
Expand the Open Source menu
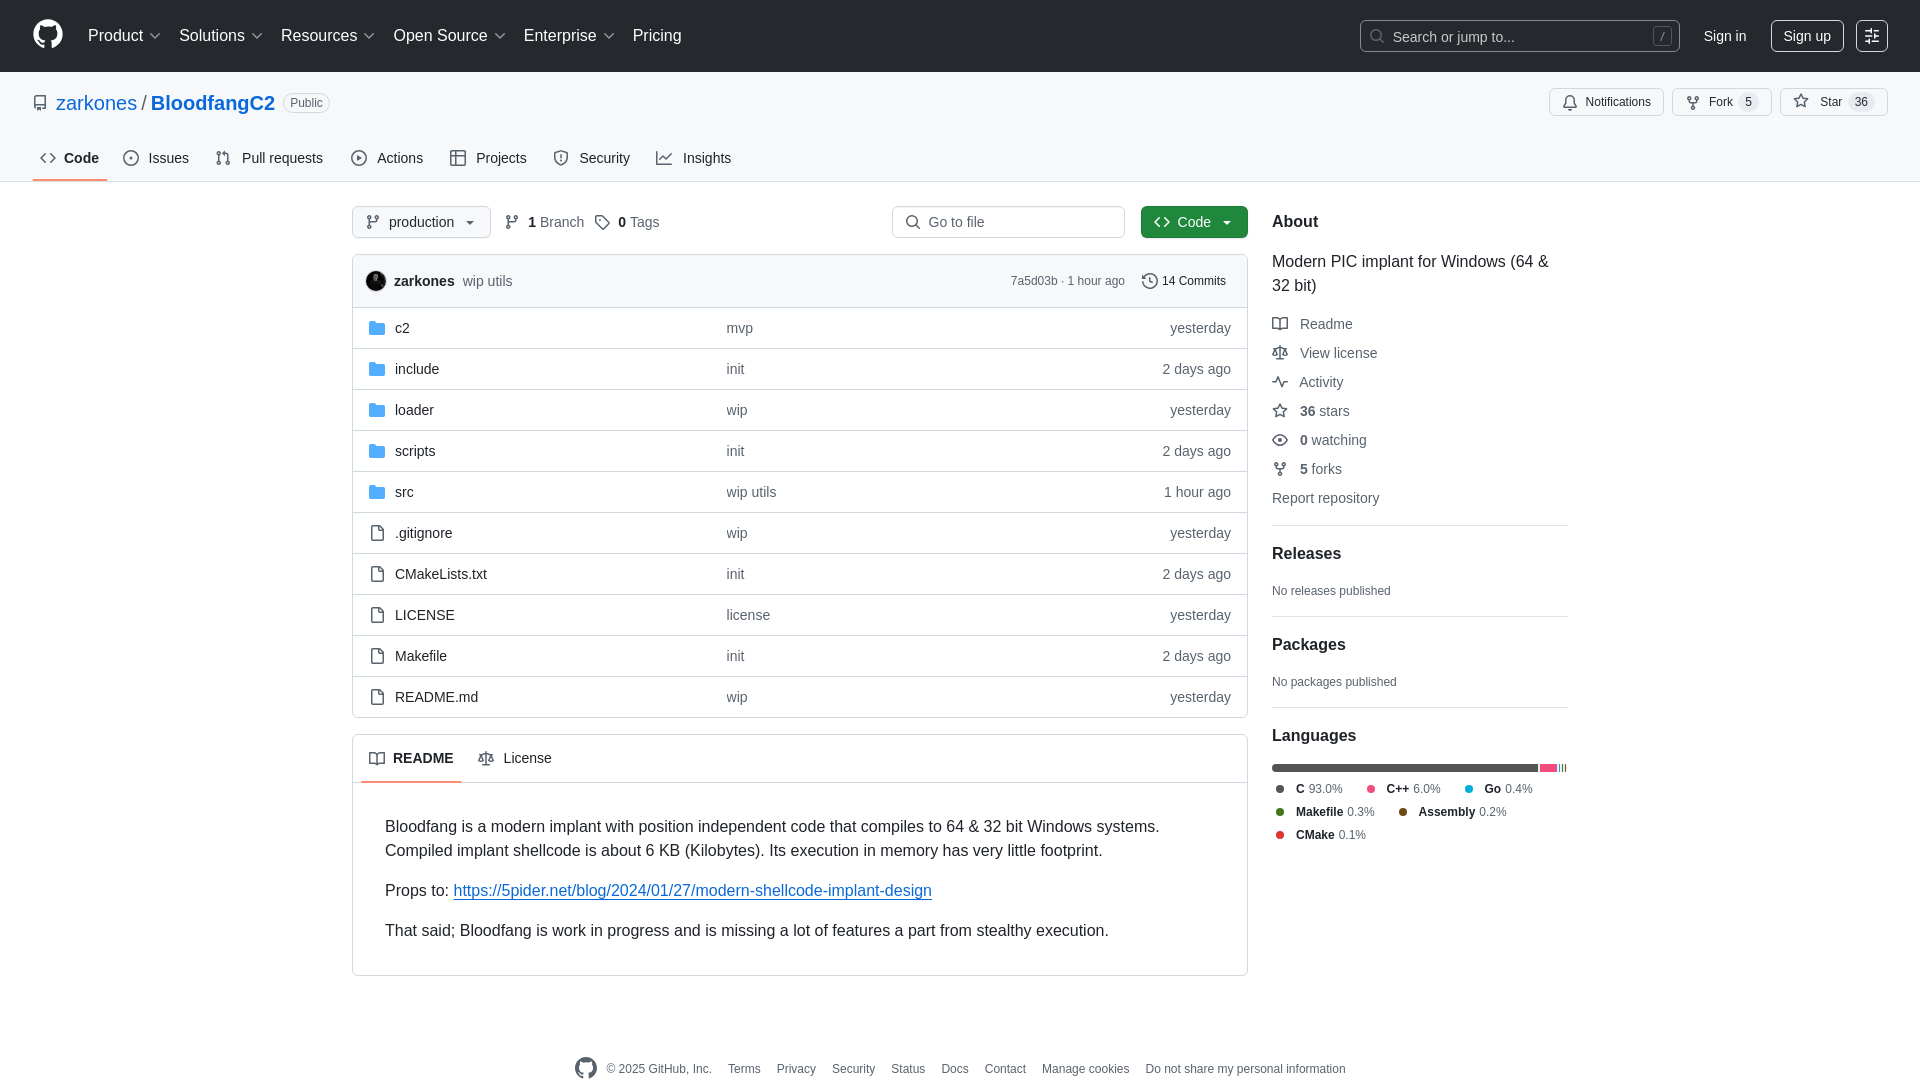pos(449,36)
